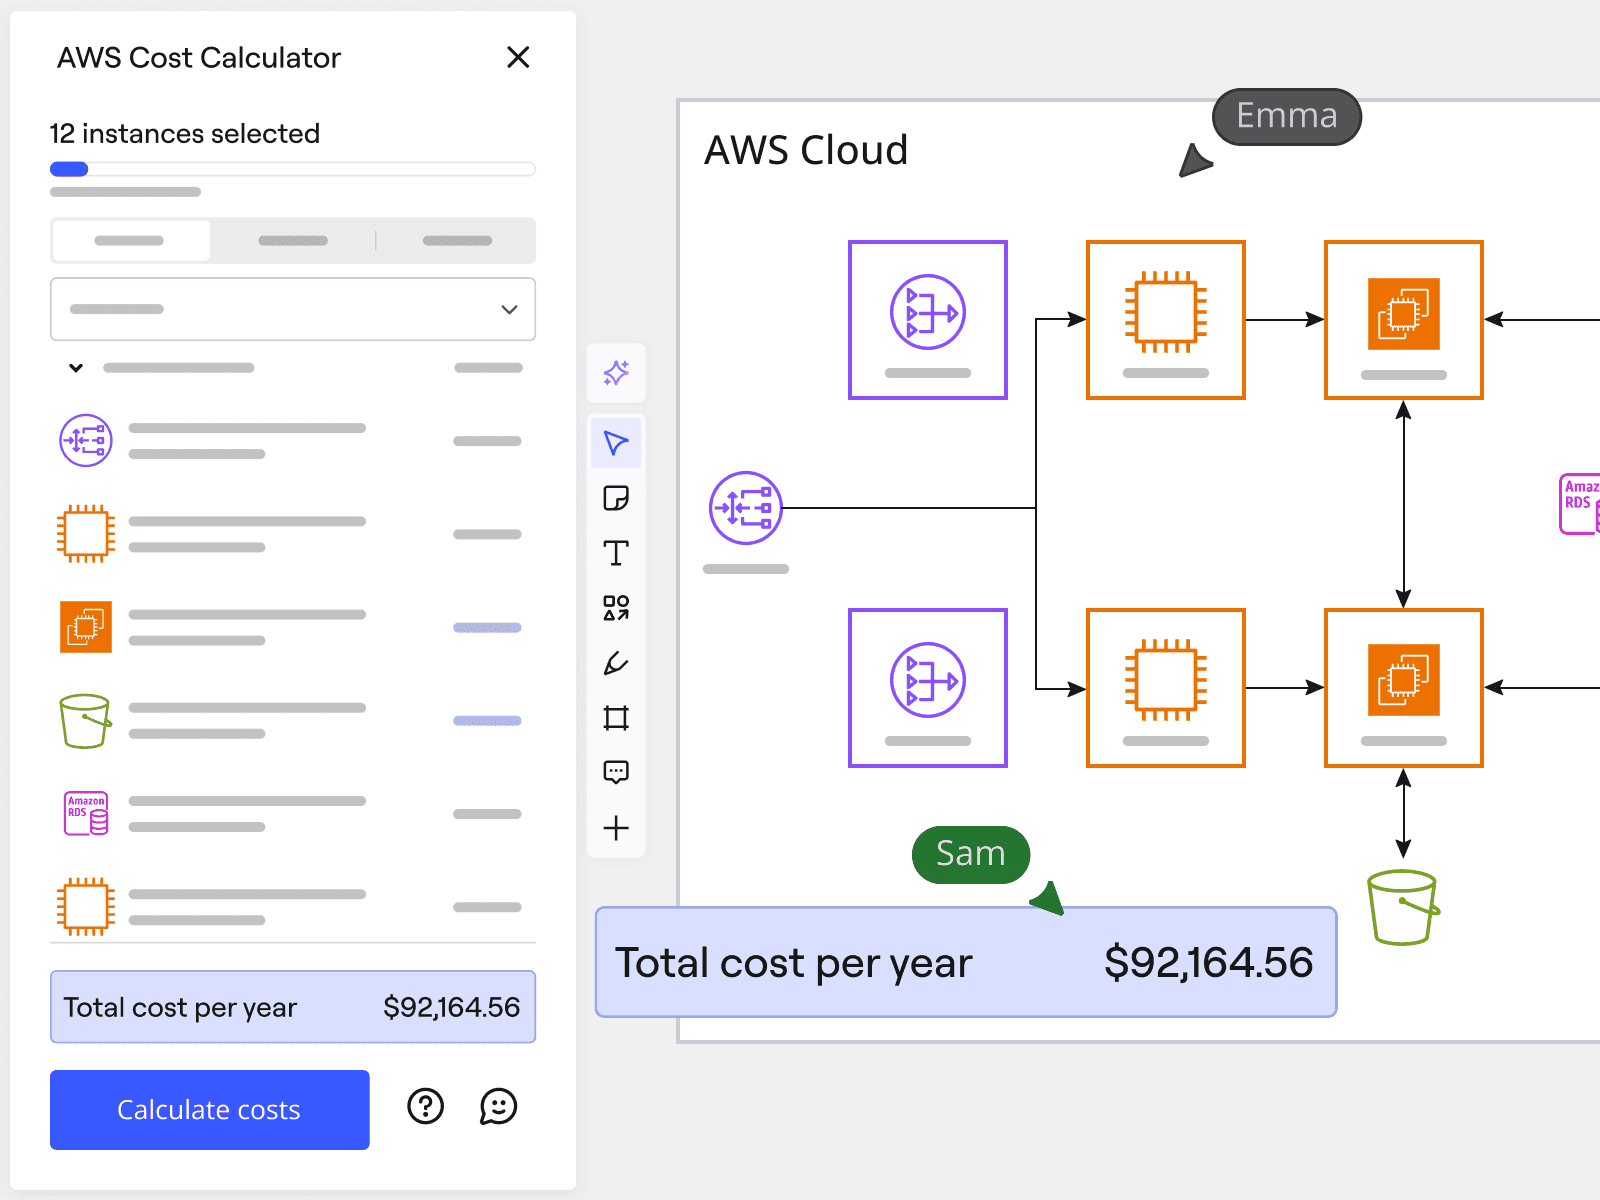Click the AI sparkle tool icon

pyautogui.click(x=616, y=373)
